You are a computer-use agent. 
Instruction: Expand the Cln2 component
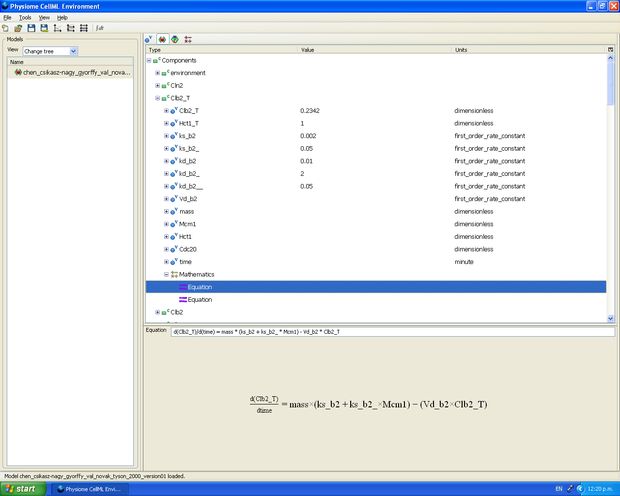click(x=157, y=85)
